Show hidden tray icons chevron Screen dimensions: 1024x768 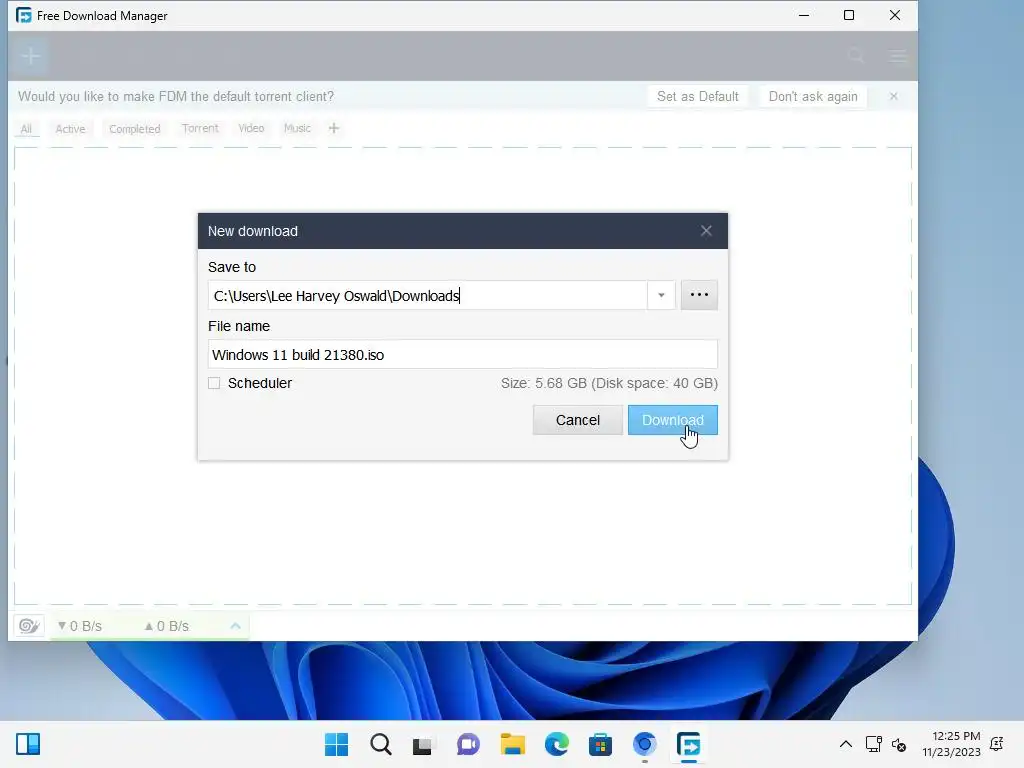[846, 744]
